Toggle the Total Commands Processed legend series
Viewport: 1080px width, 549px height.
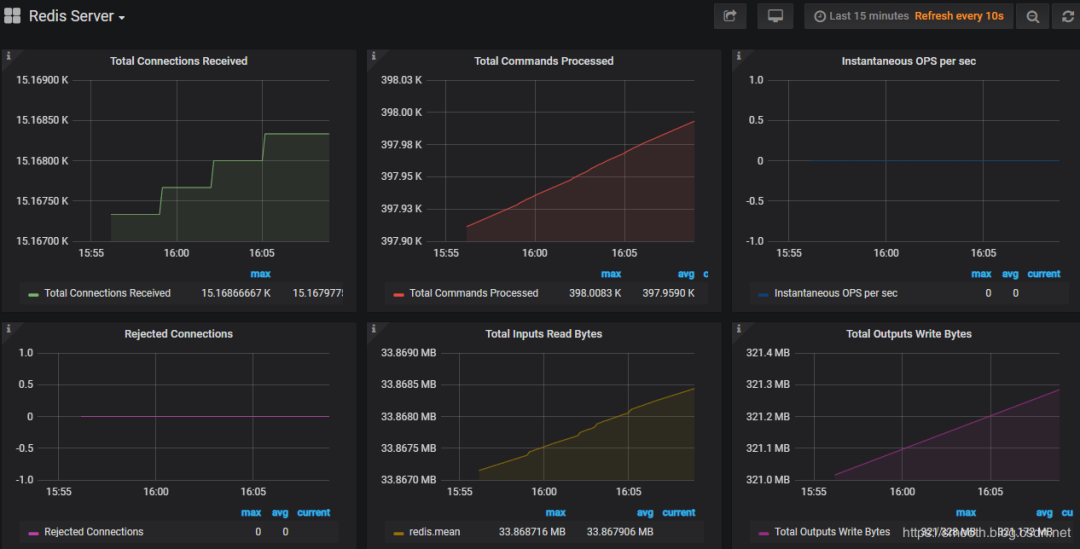[474, 293]
